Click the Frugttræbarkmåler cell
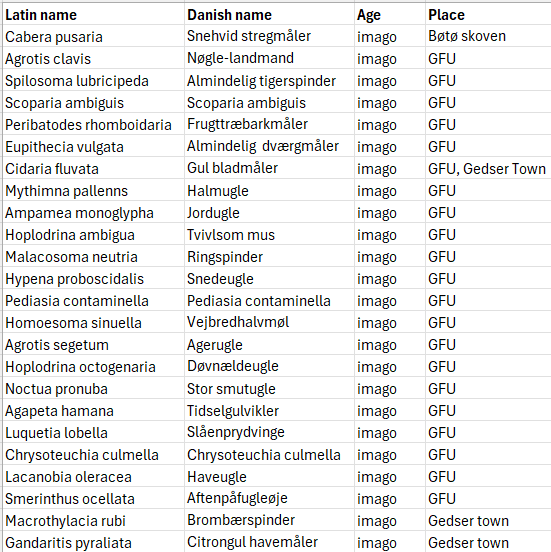This screenshot has height=552, width=551. (x=269, y=124)
